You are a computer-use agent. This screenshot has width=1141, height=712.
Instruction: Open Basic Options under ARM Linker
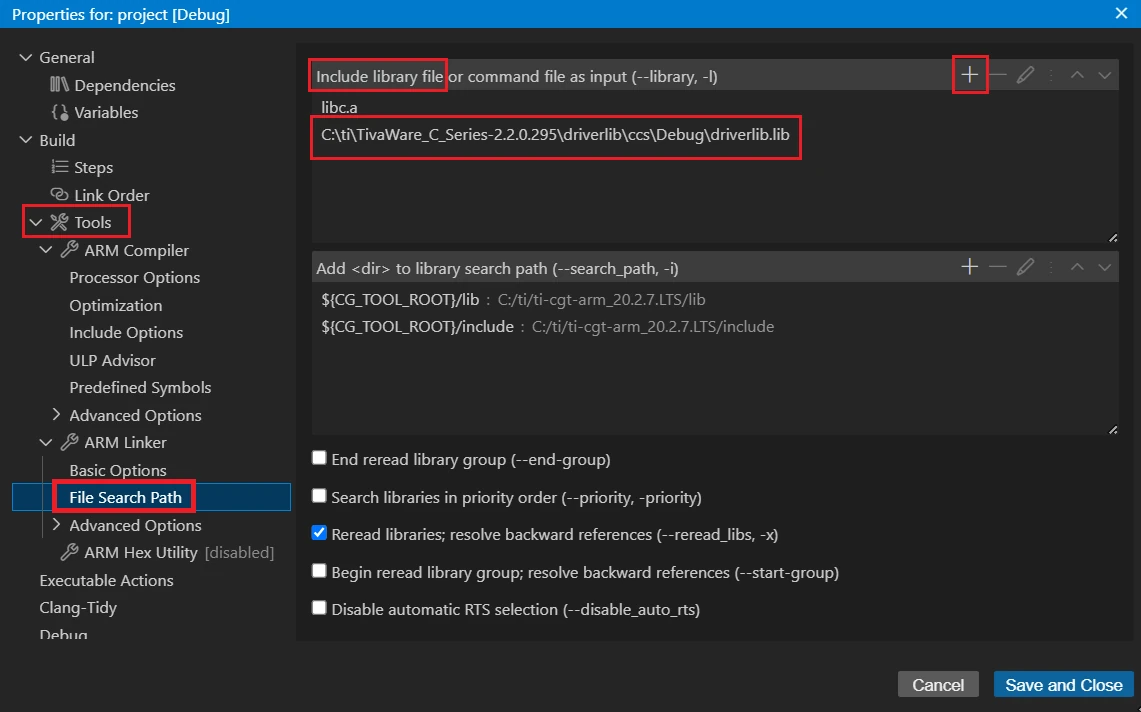click(x=118, y=470)
